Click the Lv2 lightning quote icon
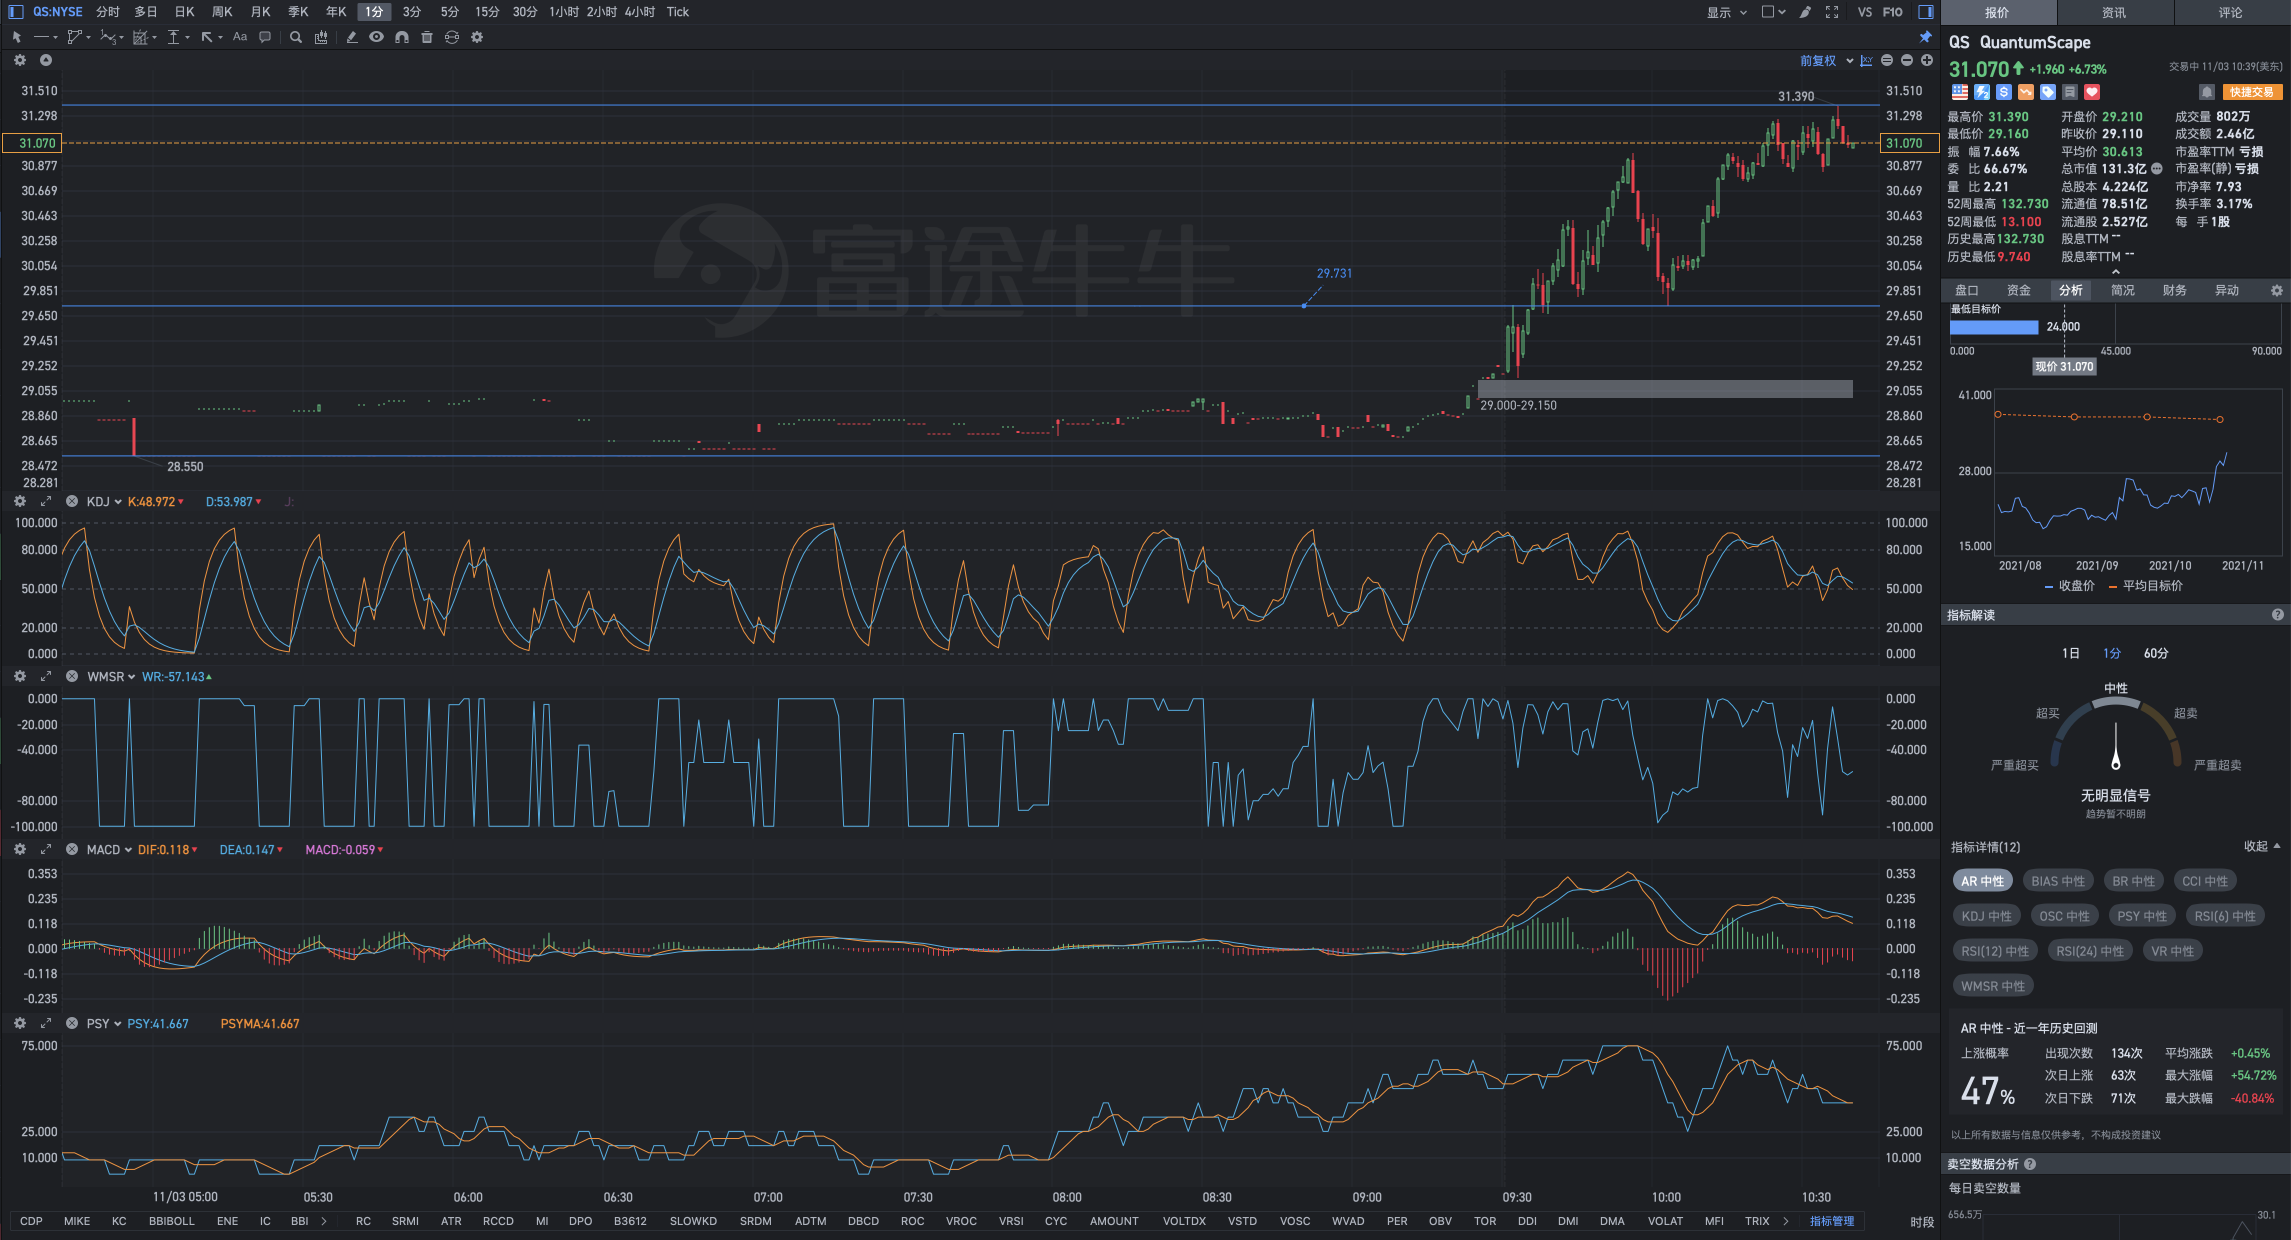The height and width of the screenshot is (1240, 2291). pyautogui.click(x=1982, y=92)
